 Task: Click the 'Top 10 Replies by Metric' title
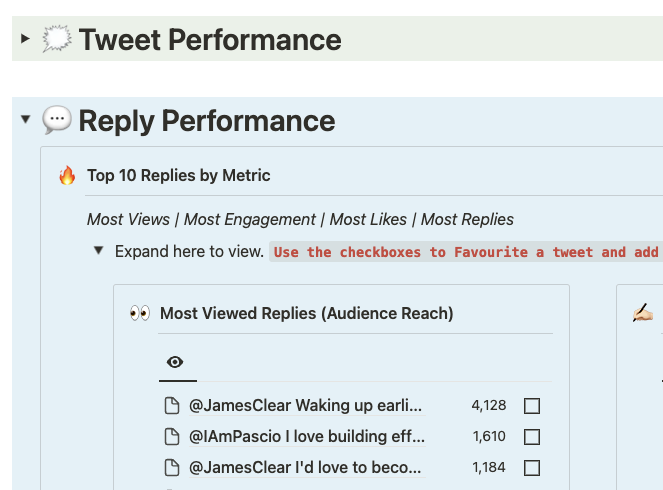tap(179, 176)
